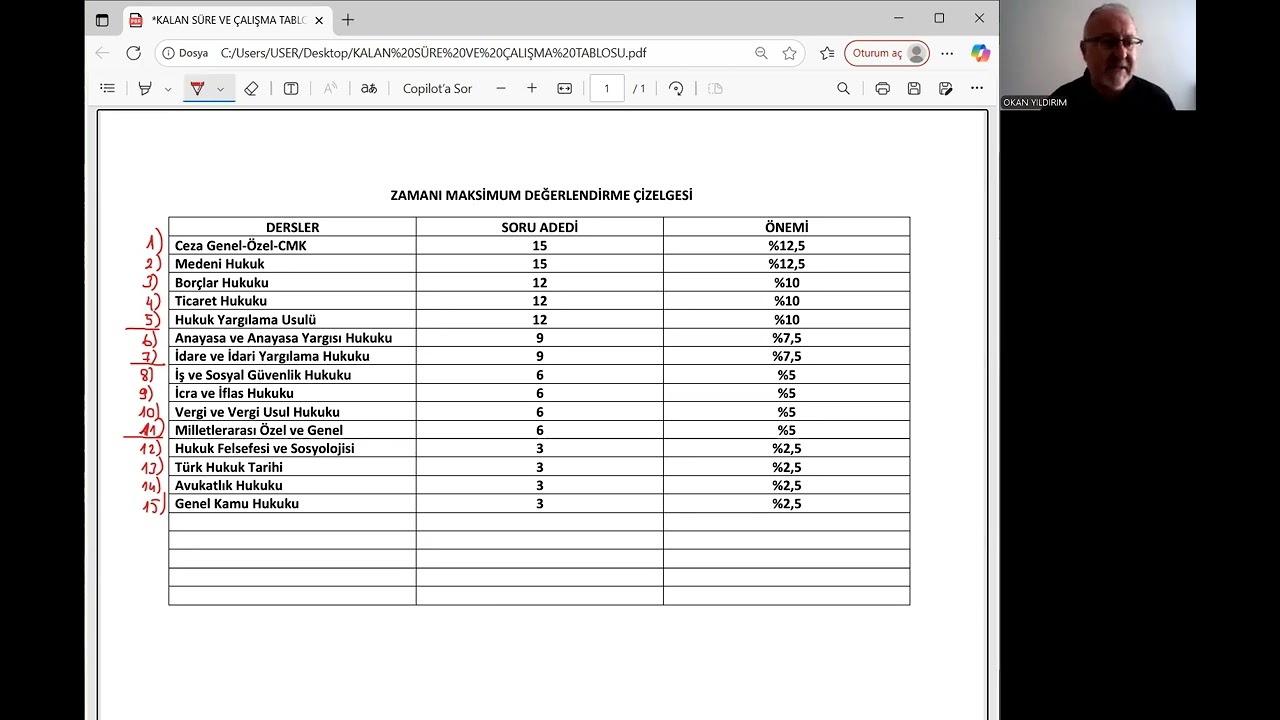Click the Borçlar Hukuku cell
The width and height of the screenshot is (1280, 720).
292,283
